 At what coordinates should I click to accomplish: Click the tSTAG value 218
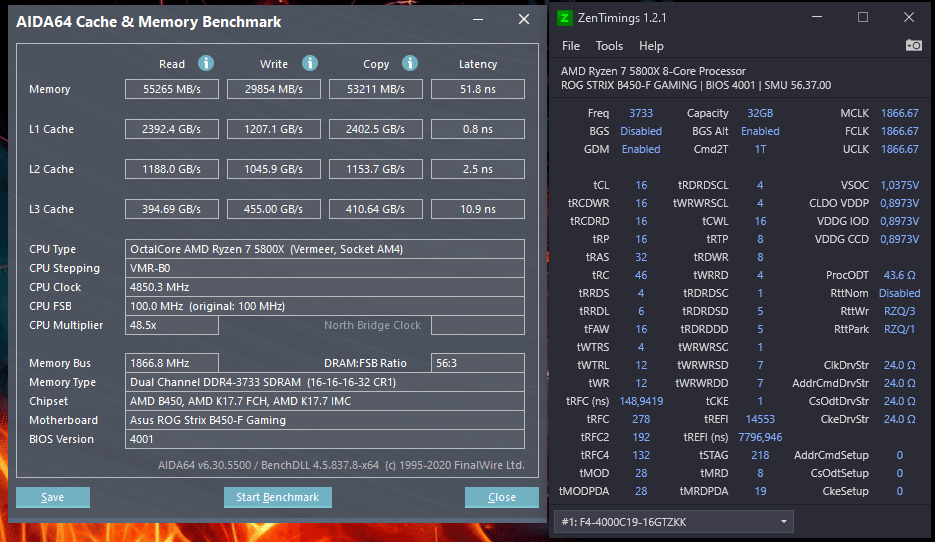[760, 455]
